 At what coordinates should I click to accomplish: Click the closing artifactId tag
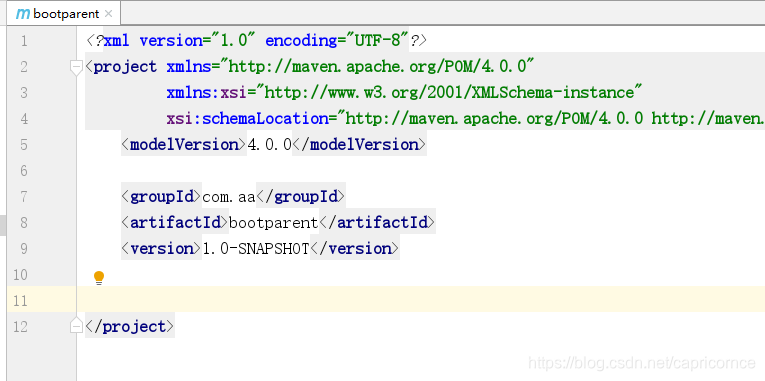pos(377,222)
